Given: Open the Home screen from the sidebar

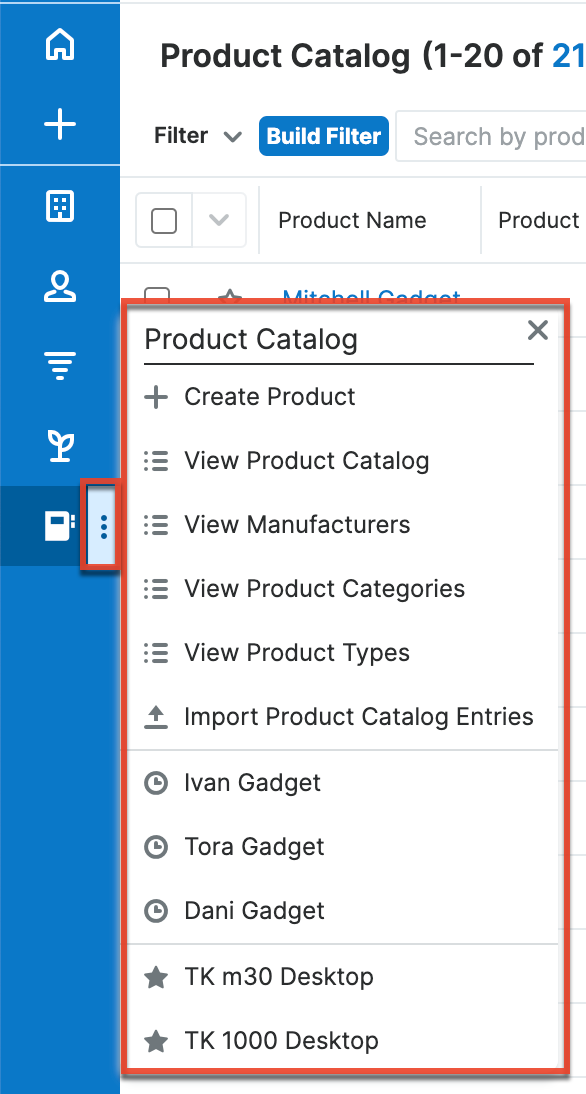Looking at the screenshot, I should pos(60,44).
